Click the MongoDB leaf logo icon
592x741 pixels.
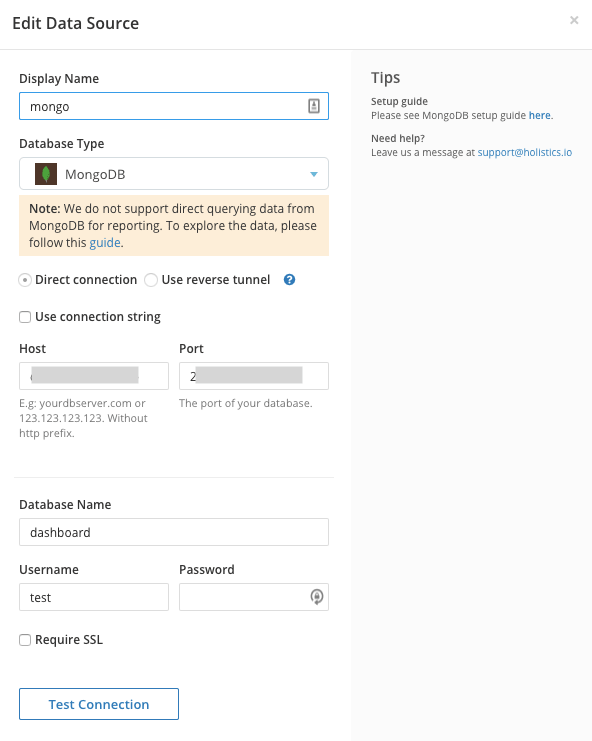coord(46,174)
